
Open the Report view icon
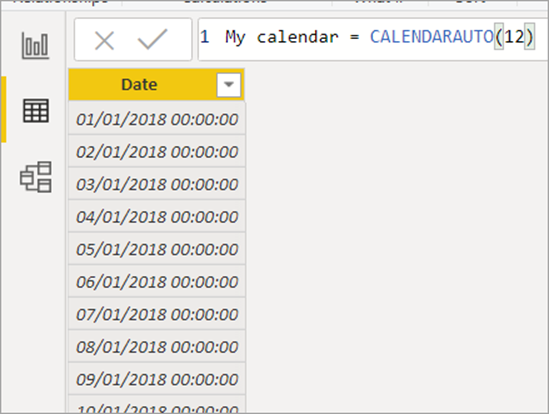pos(35,46)
